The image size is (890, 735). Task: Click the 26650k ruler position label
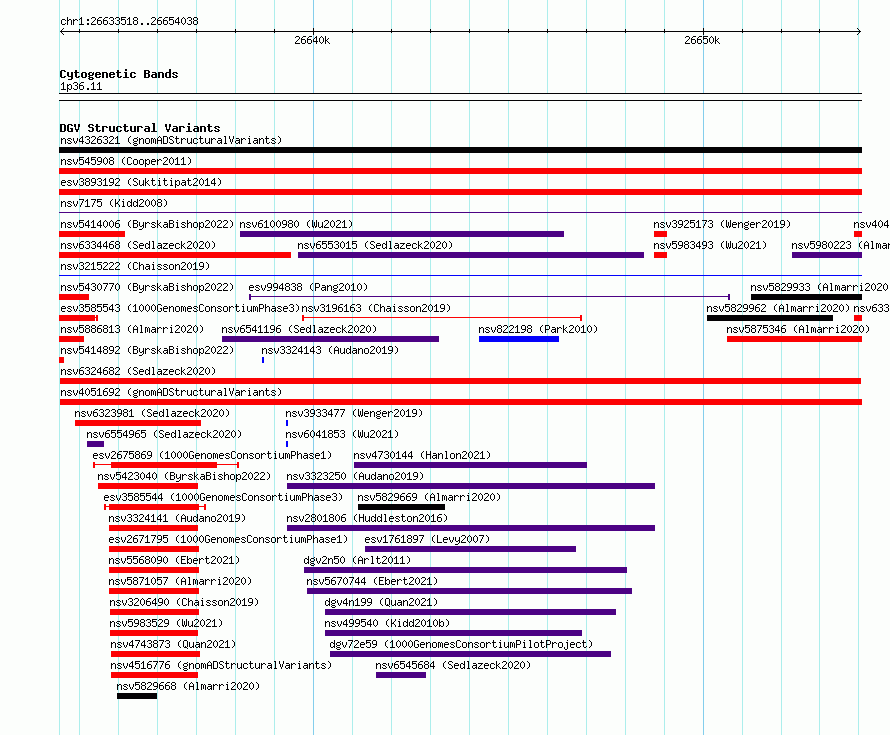tap(702, 40)
